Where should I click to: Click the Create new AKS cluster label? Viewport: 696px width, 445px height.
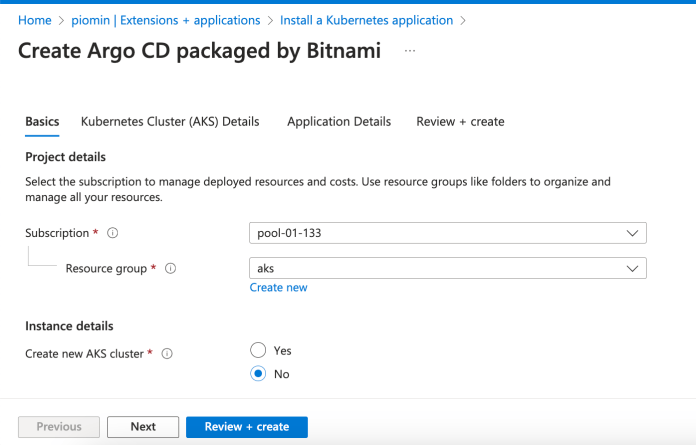[x=84, y=354]
